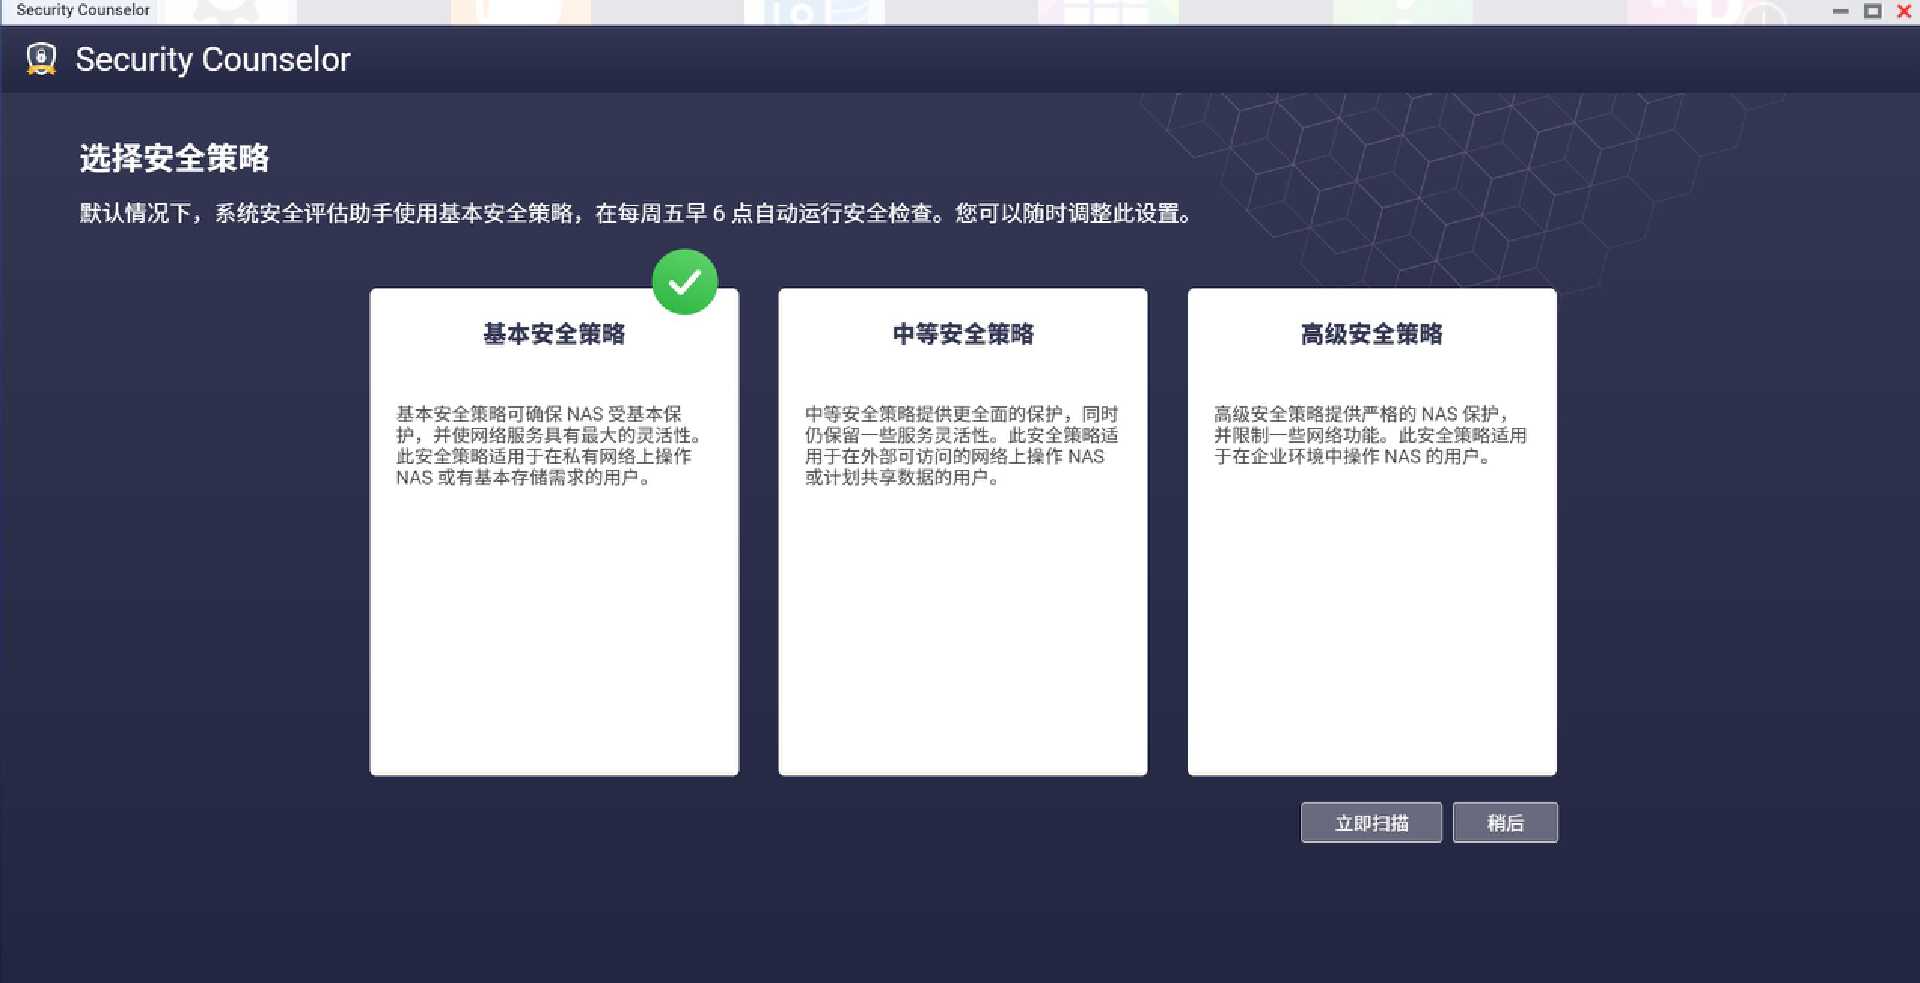Click the Security Counselor title bar tab
The height and width of the screenshot is (983, 1920).
[x=82, y=10]
